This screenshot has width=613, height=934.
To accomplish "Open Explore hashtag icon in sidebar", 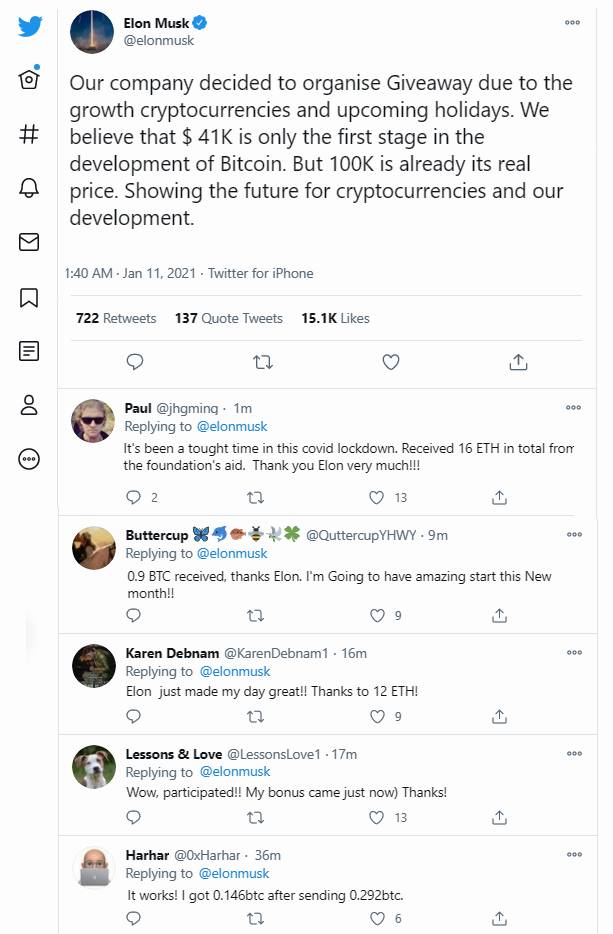I will point(29,134).
